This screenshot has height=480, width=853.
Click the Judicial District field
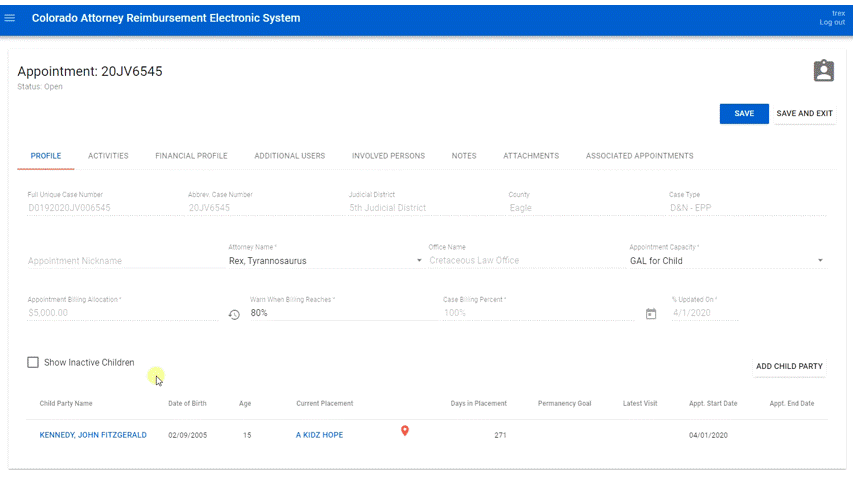(426, 208)
